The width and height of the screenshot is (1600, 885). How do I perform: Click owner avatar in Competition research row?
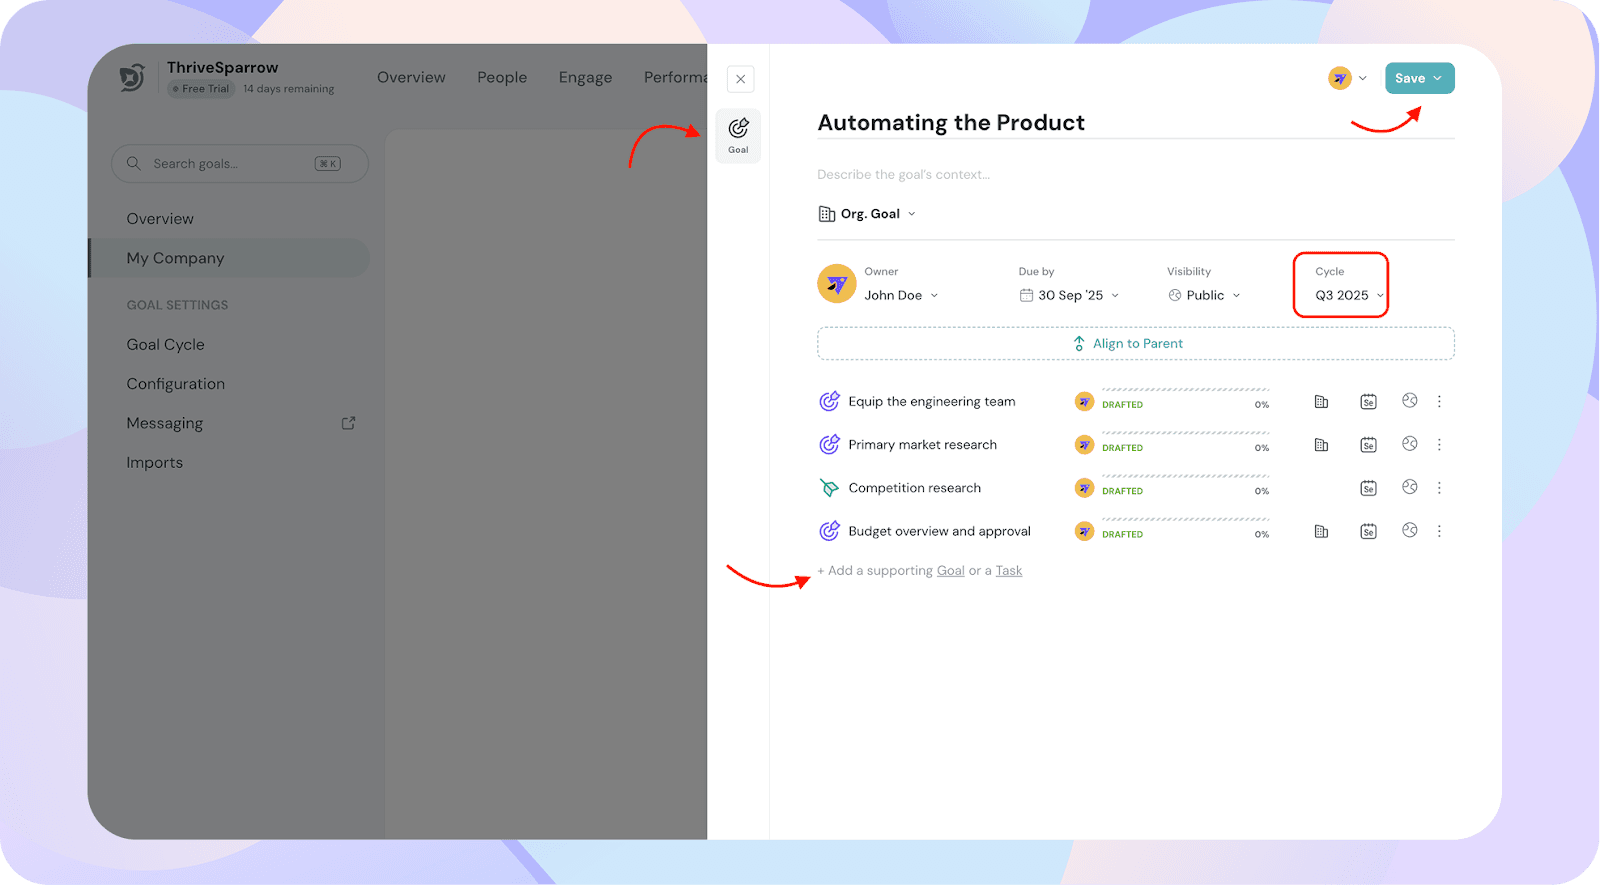click(x=1084, y=488)
